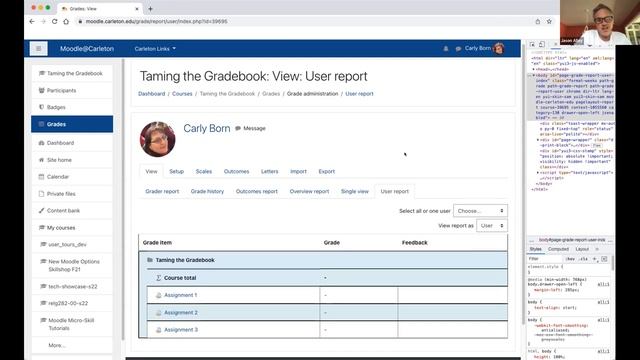Click User report in the breadcrumb
Image resolution: width=640 pixels, height=360 pixels.
tap(360, 94)
